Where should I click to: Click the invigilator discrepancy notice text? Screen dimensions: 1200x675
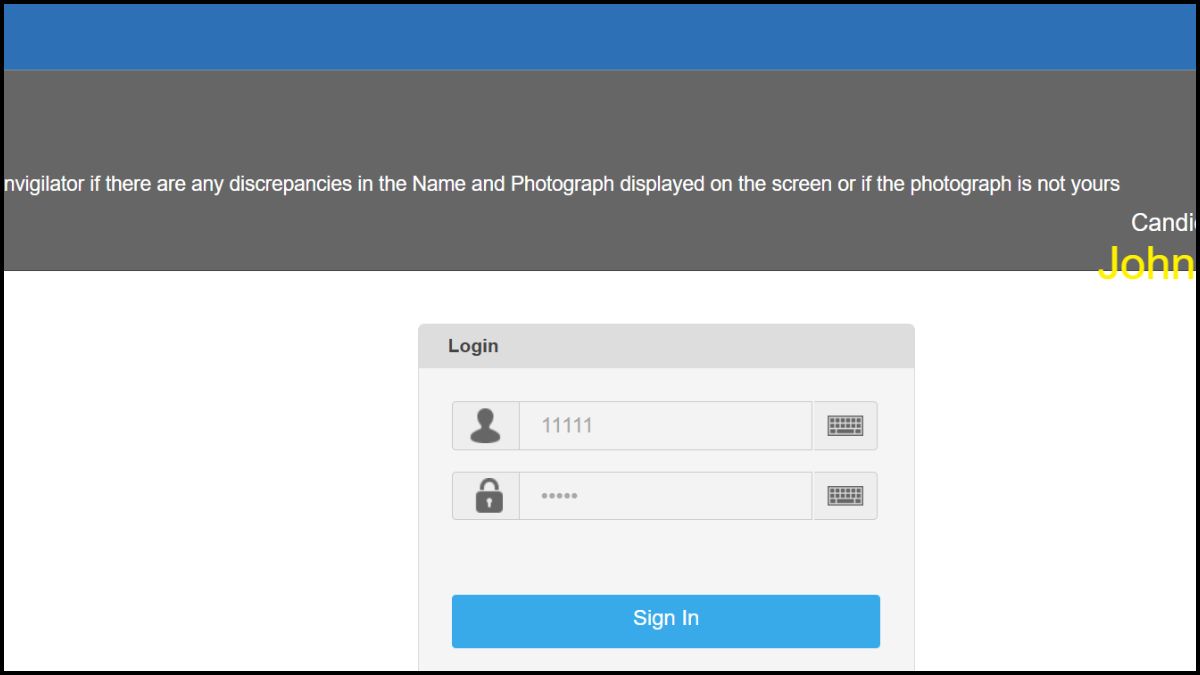click(x=560, y=183)
